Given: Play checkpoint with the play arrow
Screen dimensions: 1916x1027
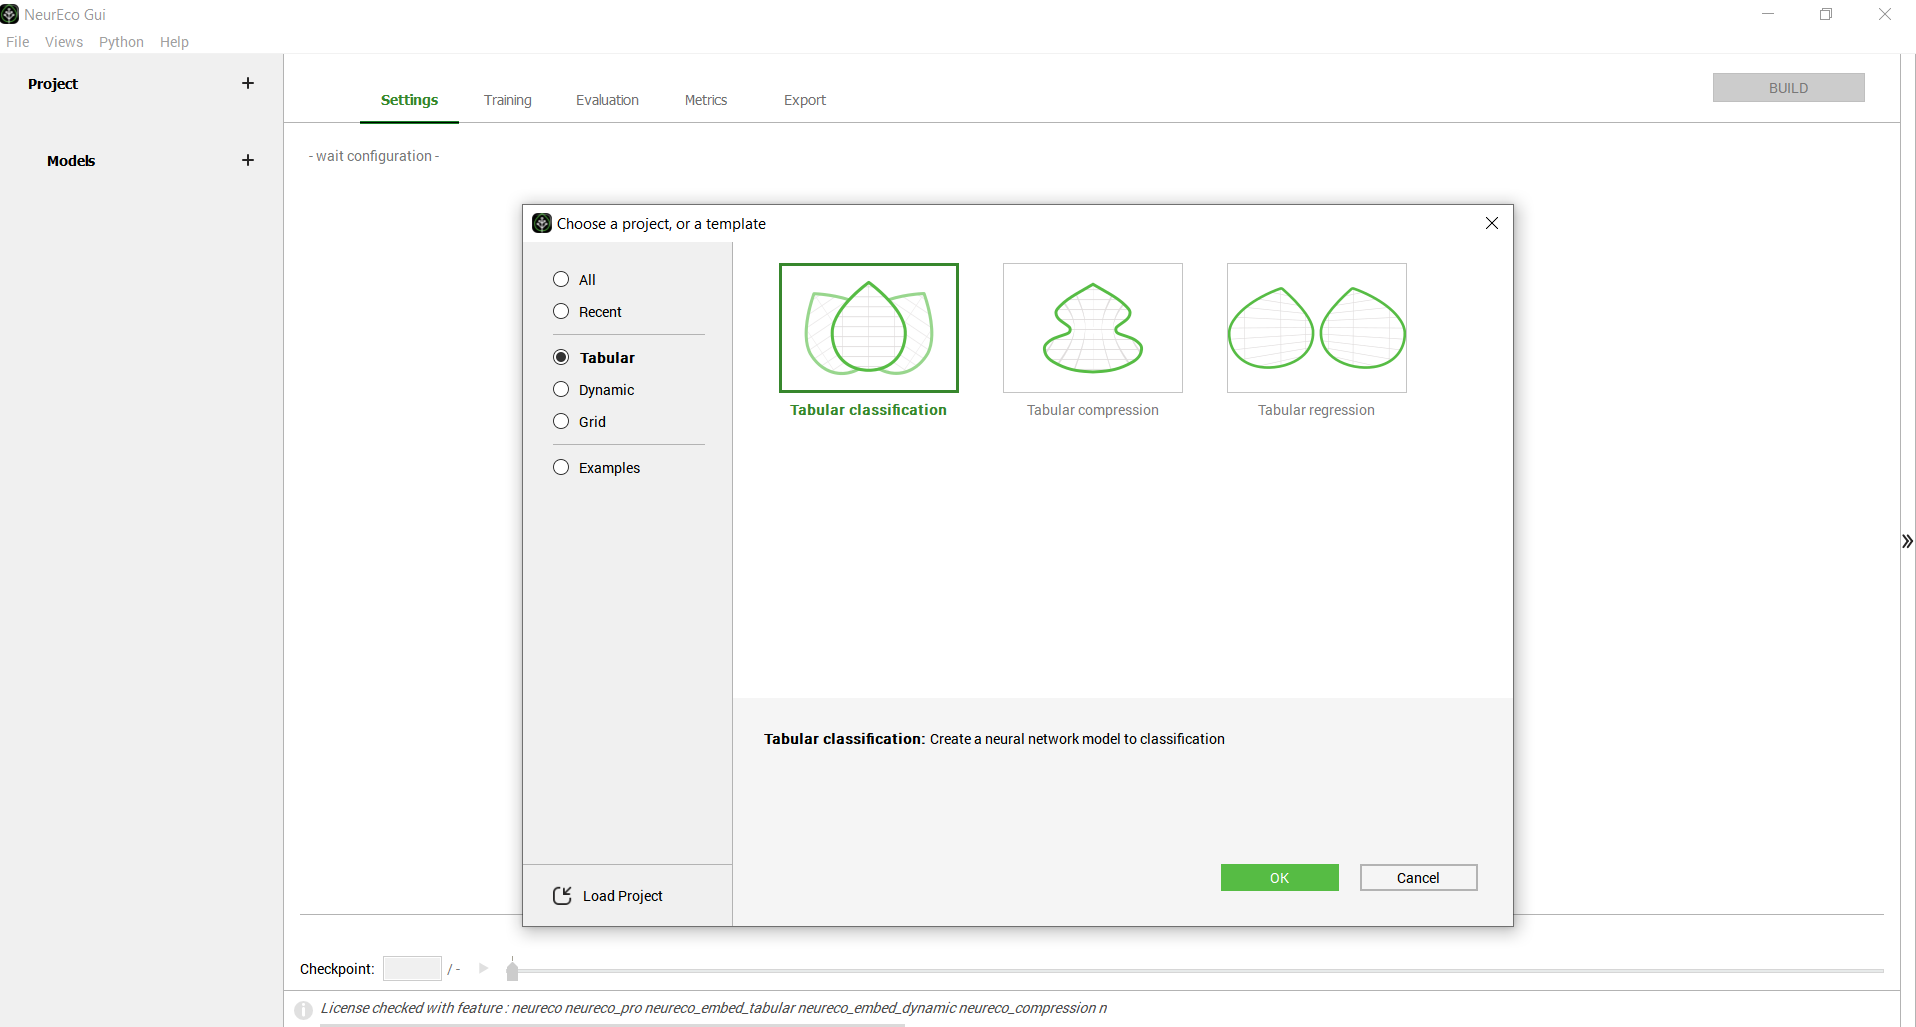Looking at the screenshot, I should coord(484,968).
